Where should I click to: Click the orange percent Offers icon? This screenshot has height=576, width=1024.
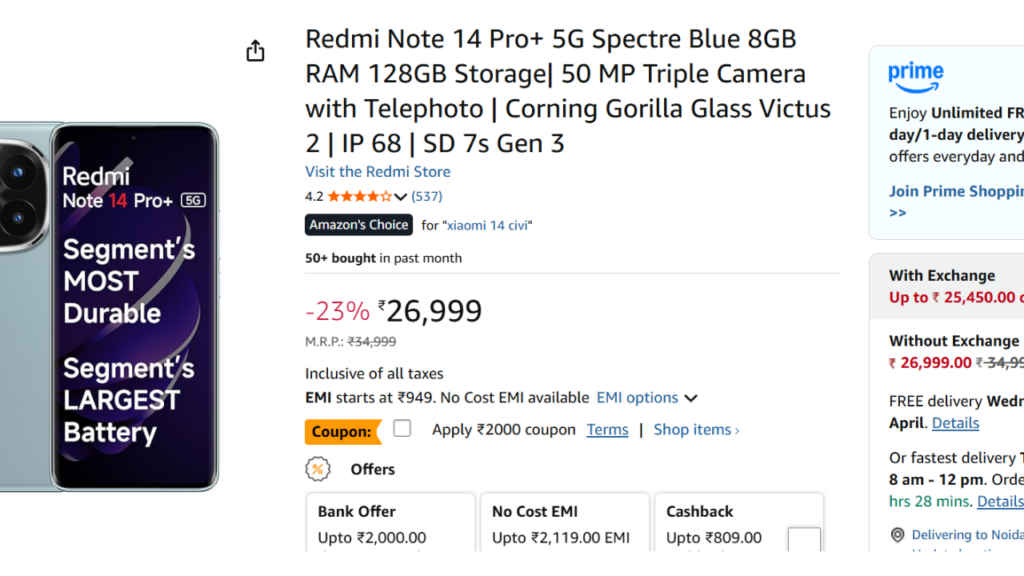click(318, 469)
